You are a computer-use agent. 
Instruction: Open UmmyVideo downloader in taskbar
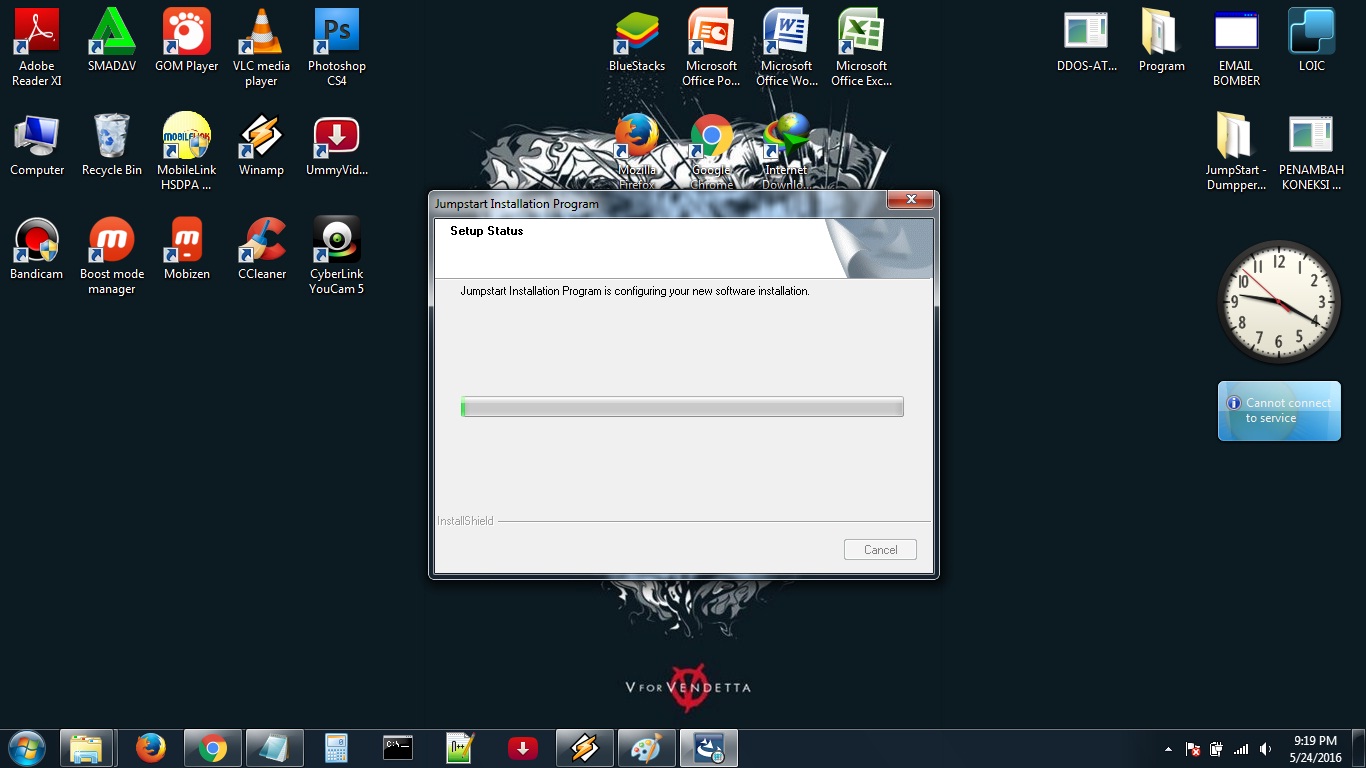[x=522, y=748]
